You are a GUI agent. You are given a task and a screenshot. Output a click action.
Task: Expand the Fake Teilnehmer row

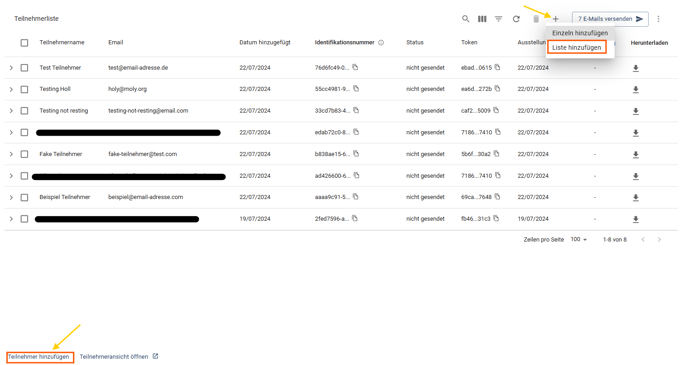point(11,154)
